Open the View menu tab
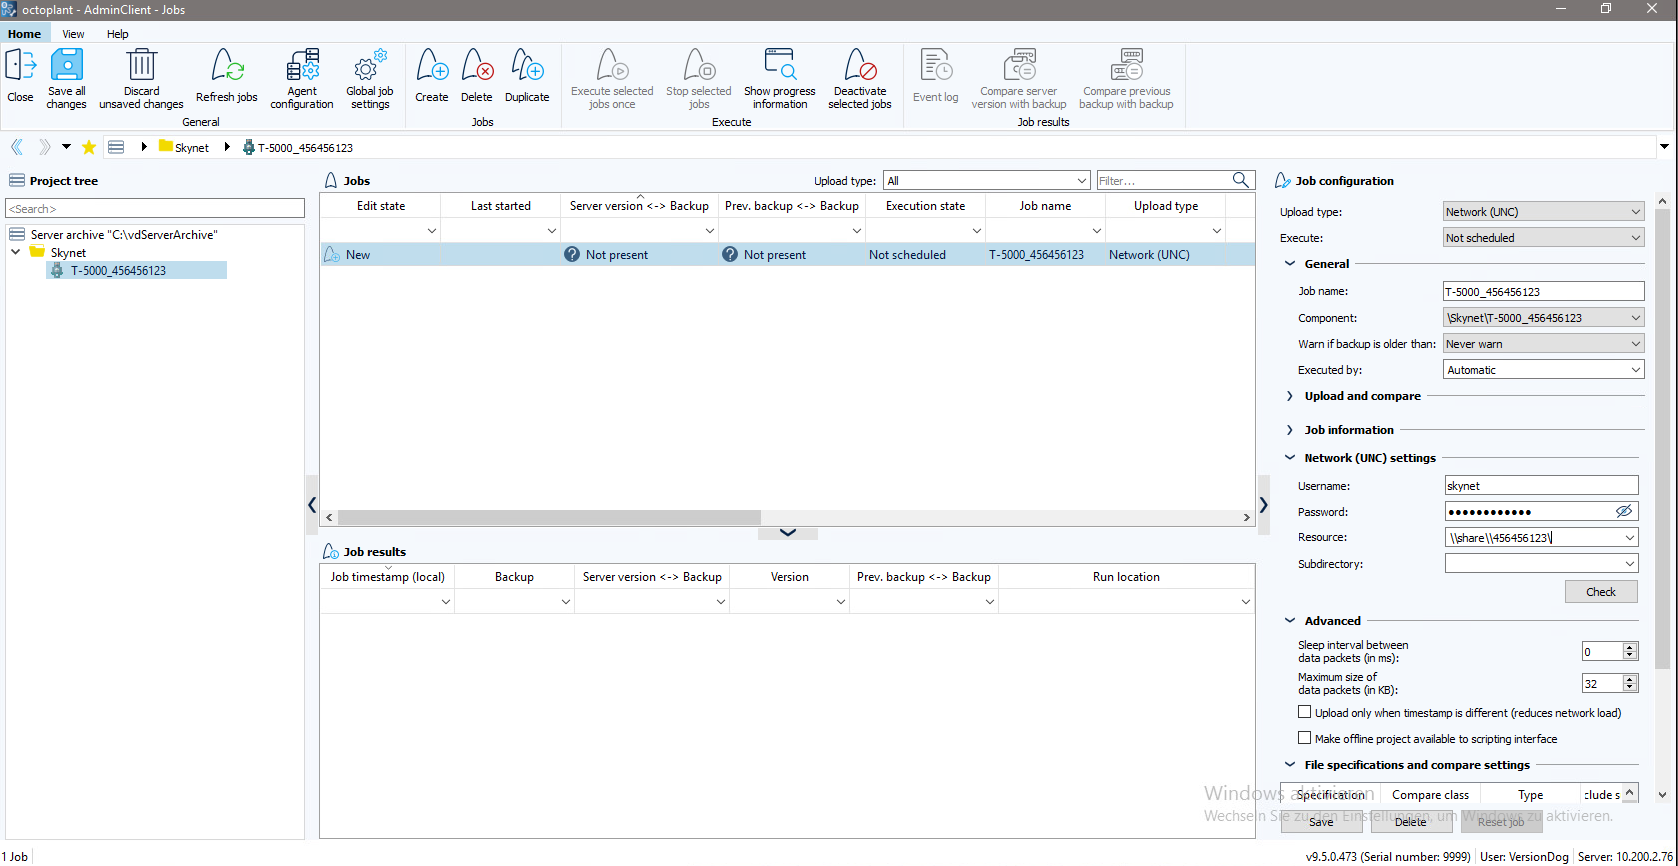 point(73,34)
